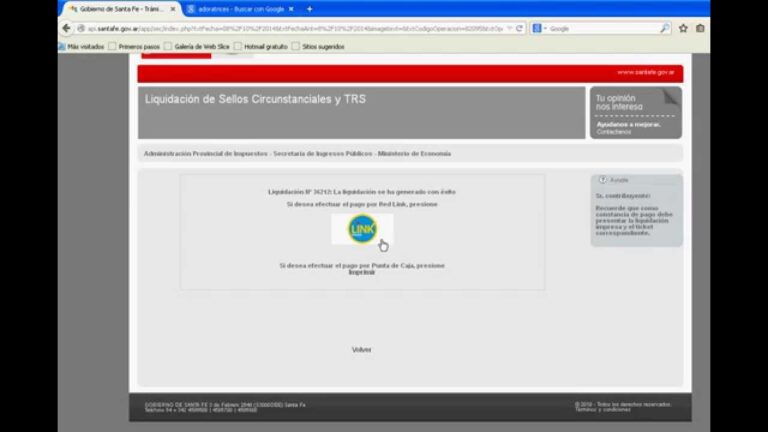Open the Galería de Web Slice bookmark
Viewport: 768px width, 432px height.
click(197, 47)
